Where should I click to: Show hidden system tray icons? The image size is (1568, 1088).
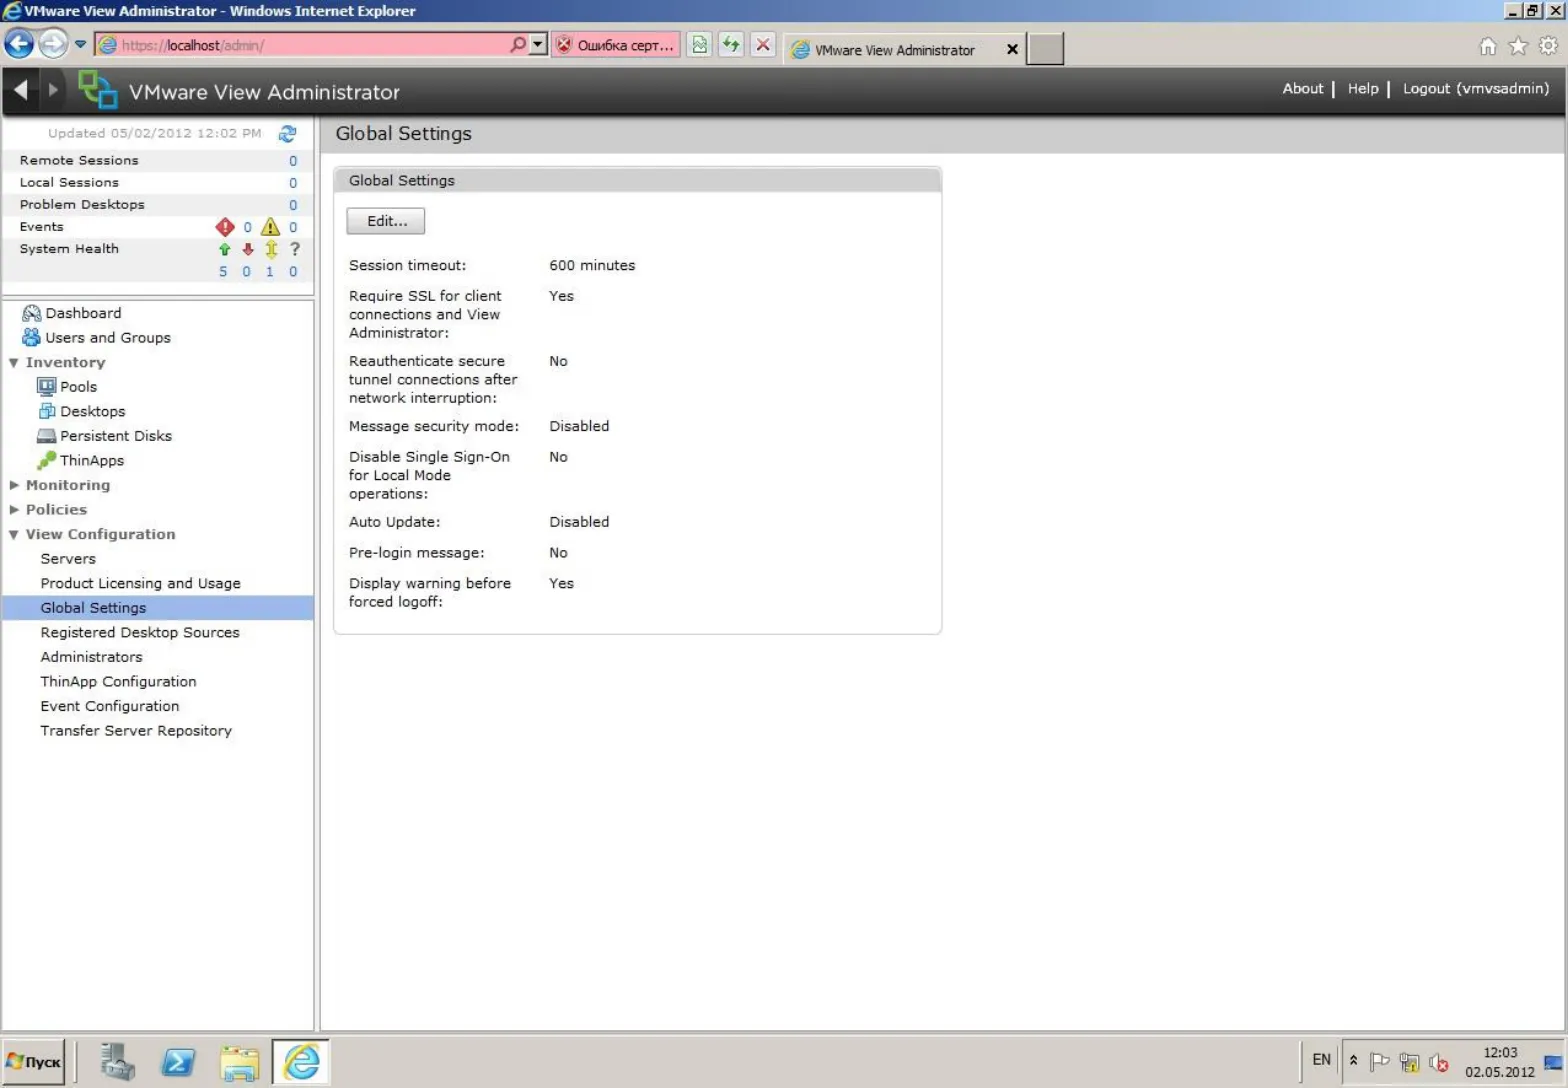tap(1353, 1060)
